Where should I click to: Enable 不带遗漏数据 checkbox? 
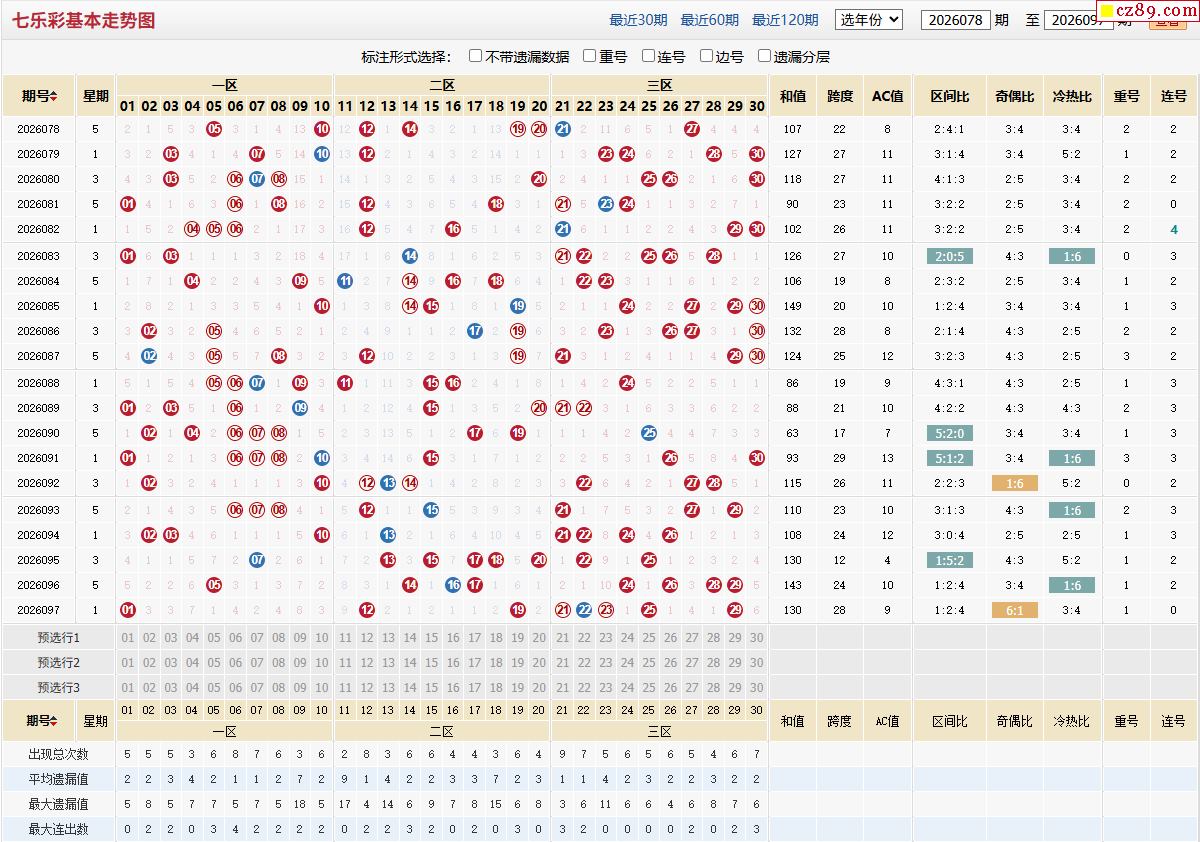[x=476, y=56]
